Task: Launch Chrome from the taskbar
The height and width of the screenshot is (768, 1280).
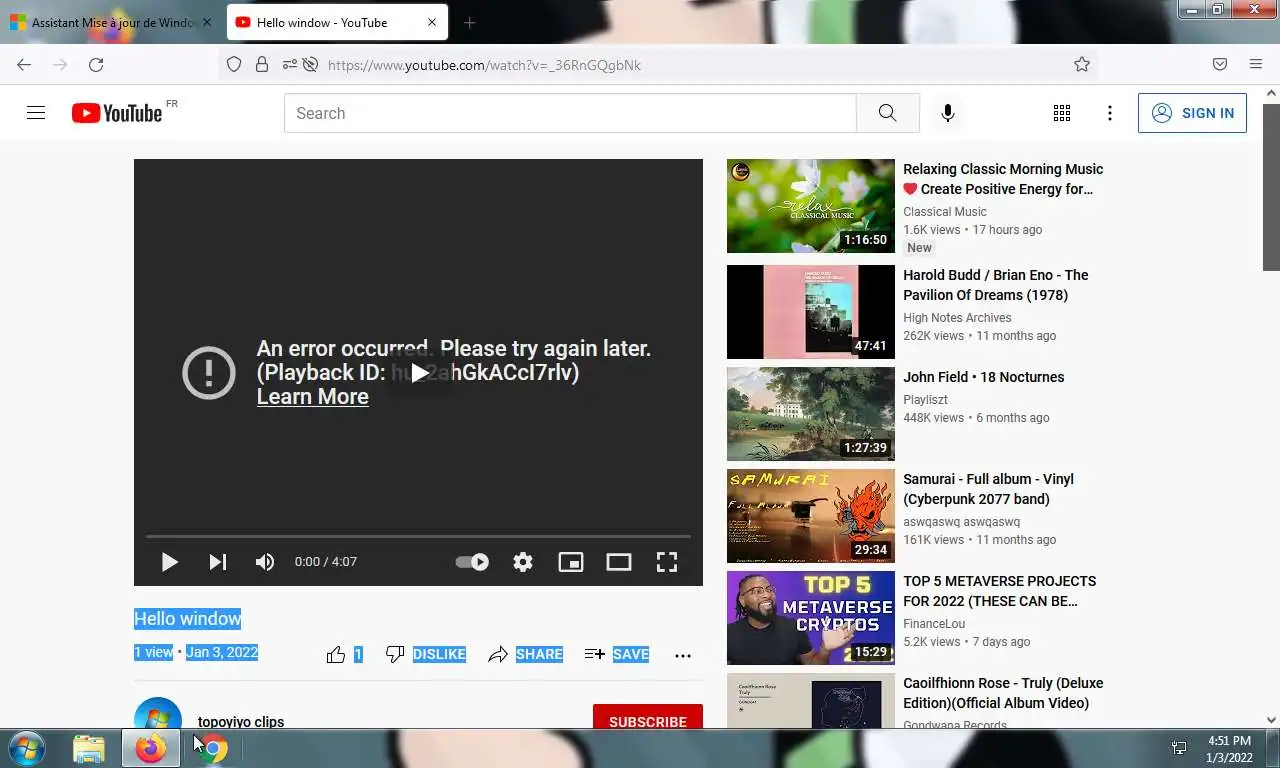Action: [x=213, y=748]
